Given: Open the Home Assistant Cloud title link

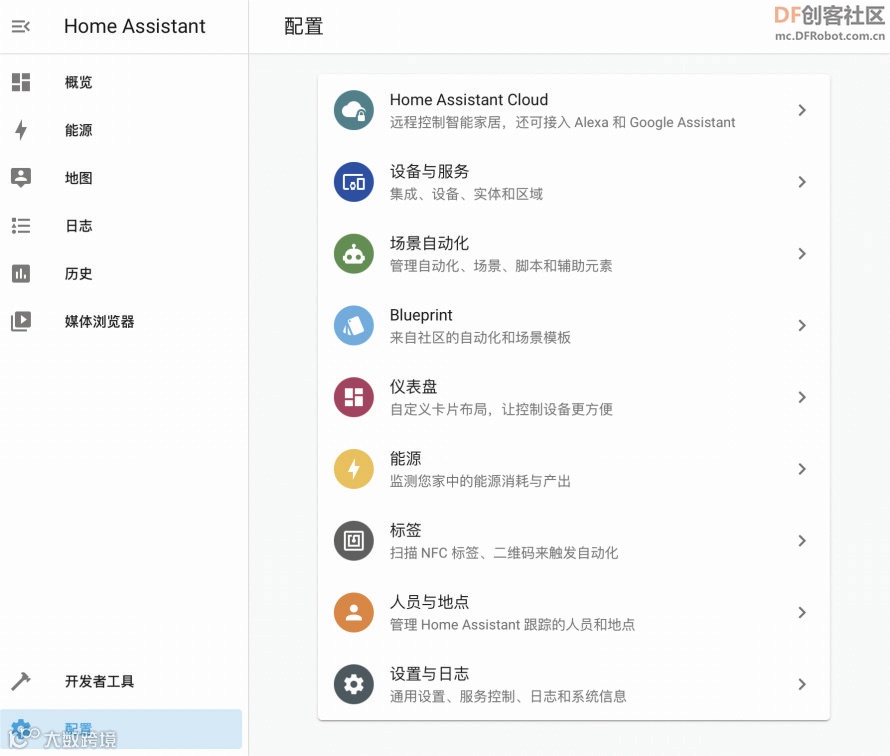Looking at the screenshot, I should 469,100.
